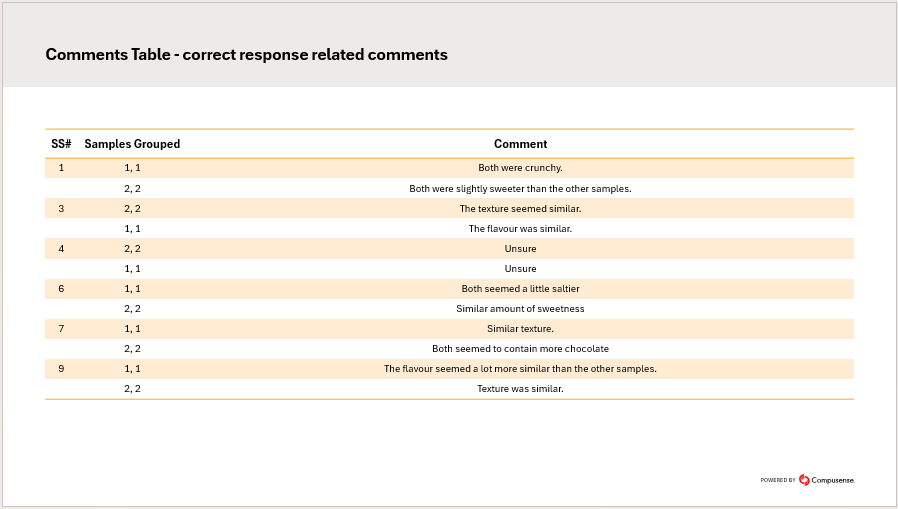Click 'The flavour was similar.' comment

(x=520, y=228)
